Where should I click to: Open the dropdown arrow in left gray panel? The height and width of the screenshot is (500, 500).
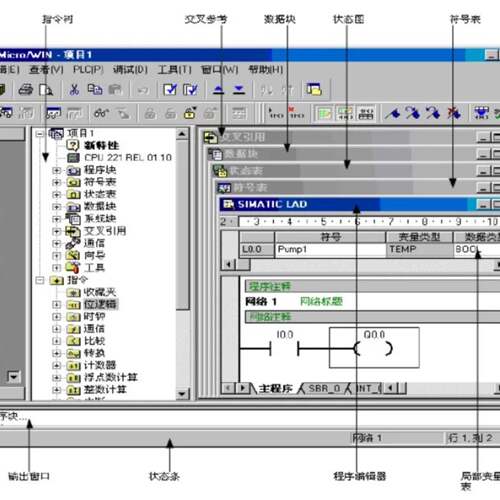pos(14,377)
